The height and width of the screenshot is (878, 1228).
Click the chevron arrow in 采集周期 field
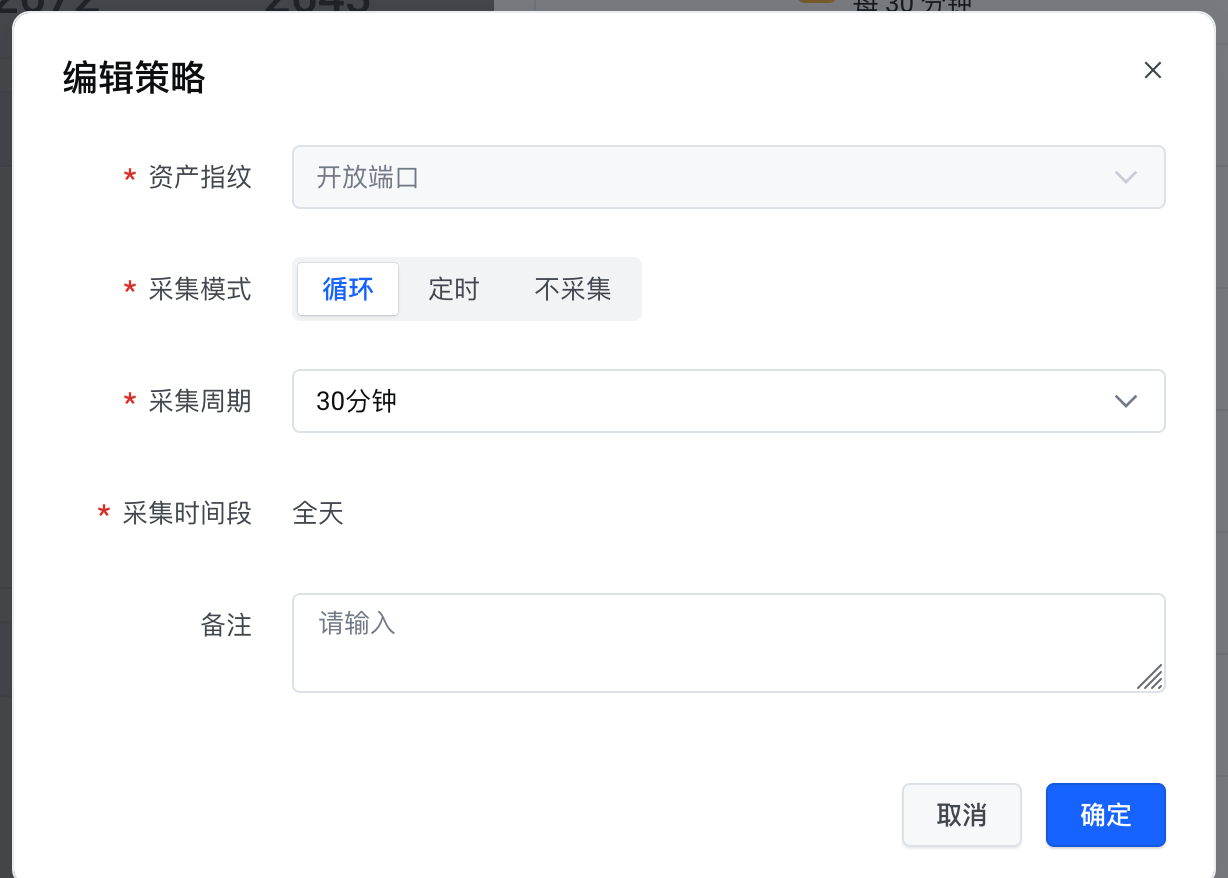[1125, 402]
